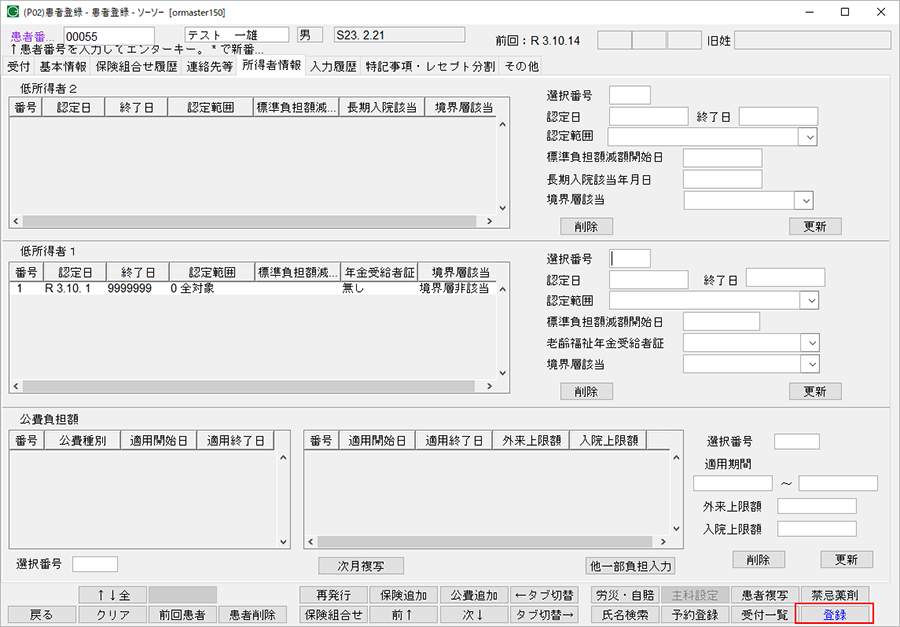Open the 禁忌薬剤 contraindicated drugs screen
900x627 pixels.
click(833, 594)
